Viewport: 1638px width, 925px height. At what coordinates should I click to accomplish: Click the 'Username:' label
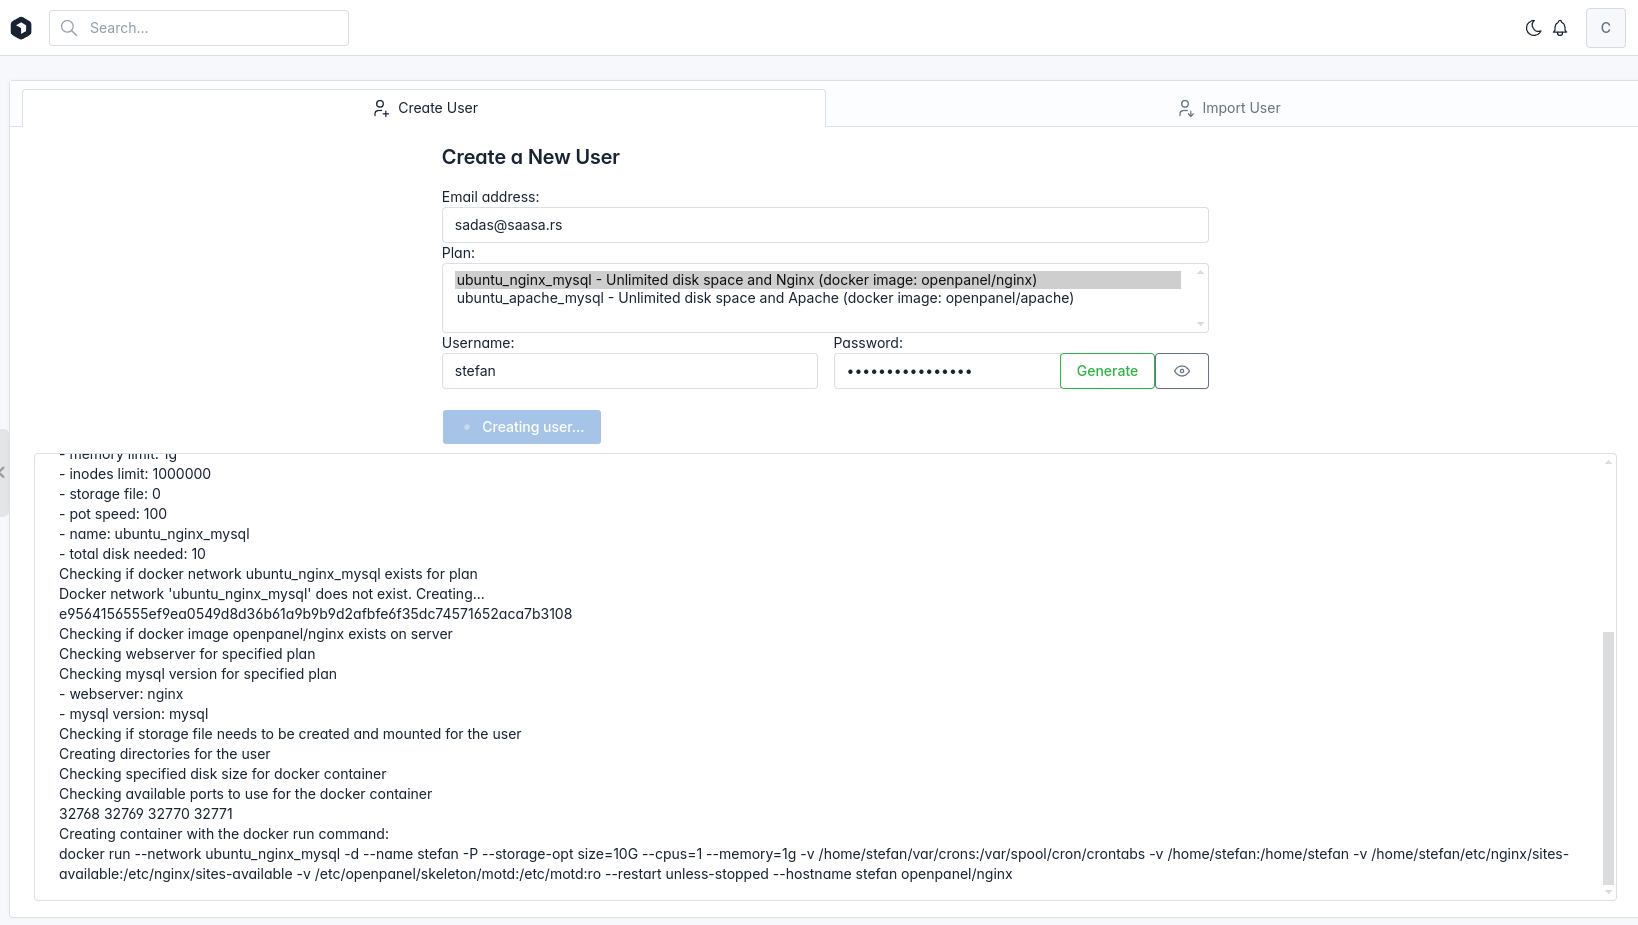point(478,343)
